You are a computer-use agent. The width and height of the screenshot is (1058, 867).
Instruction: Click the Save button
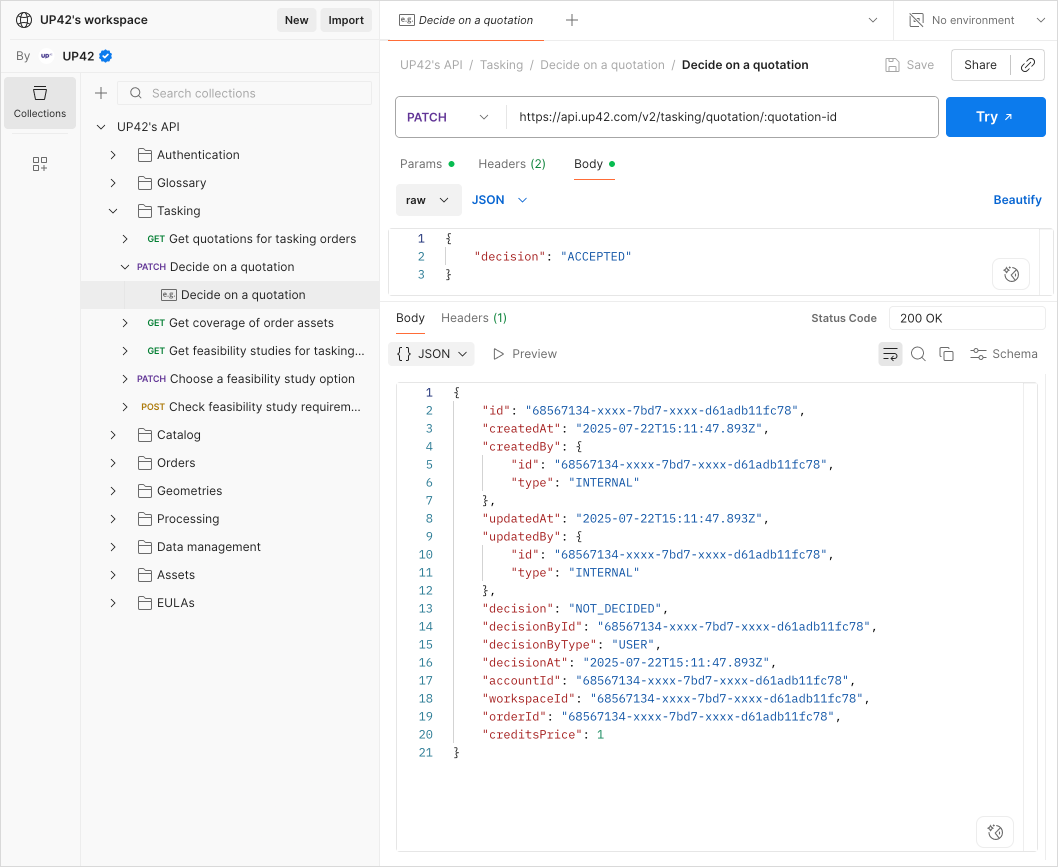point(910,65)
